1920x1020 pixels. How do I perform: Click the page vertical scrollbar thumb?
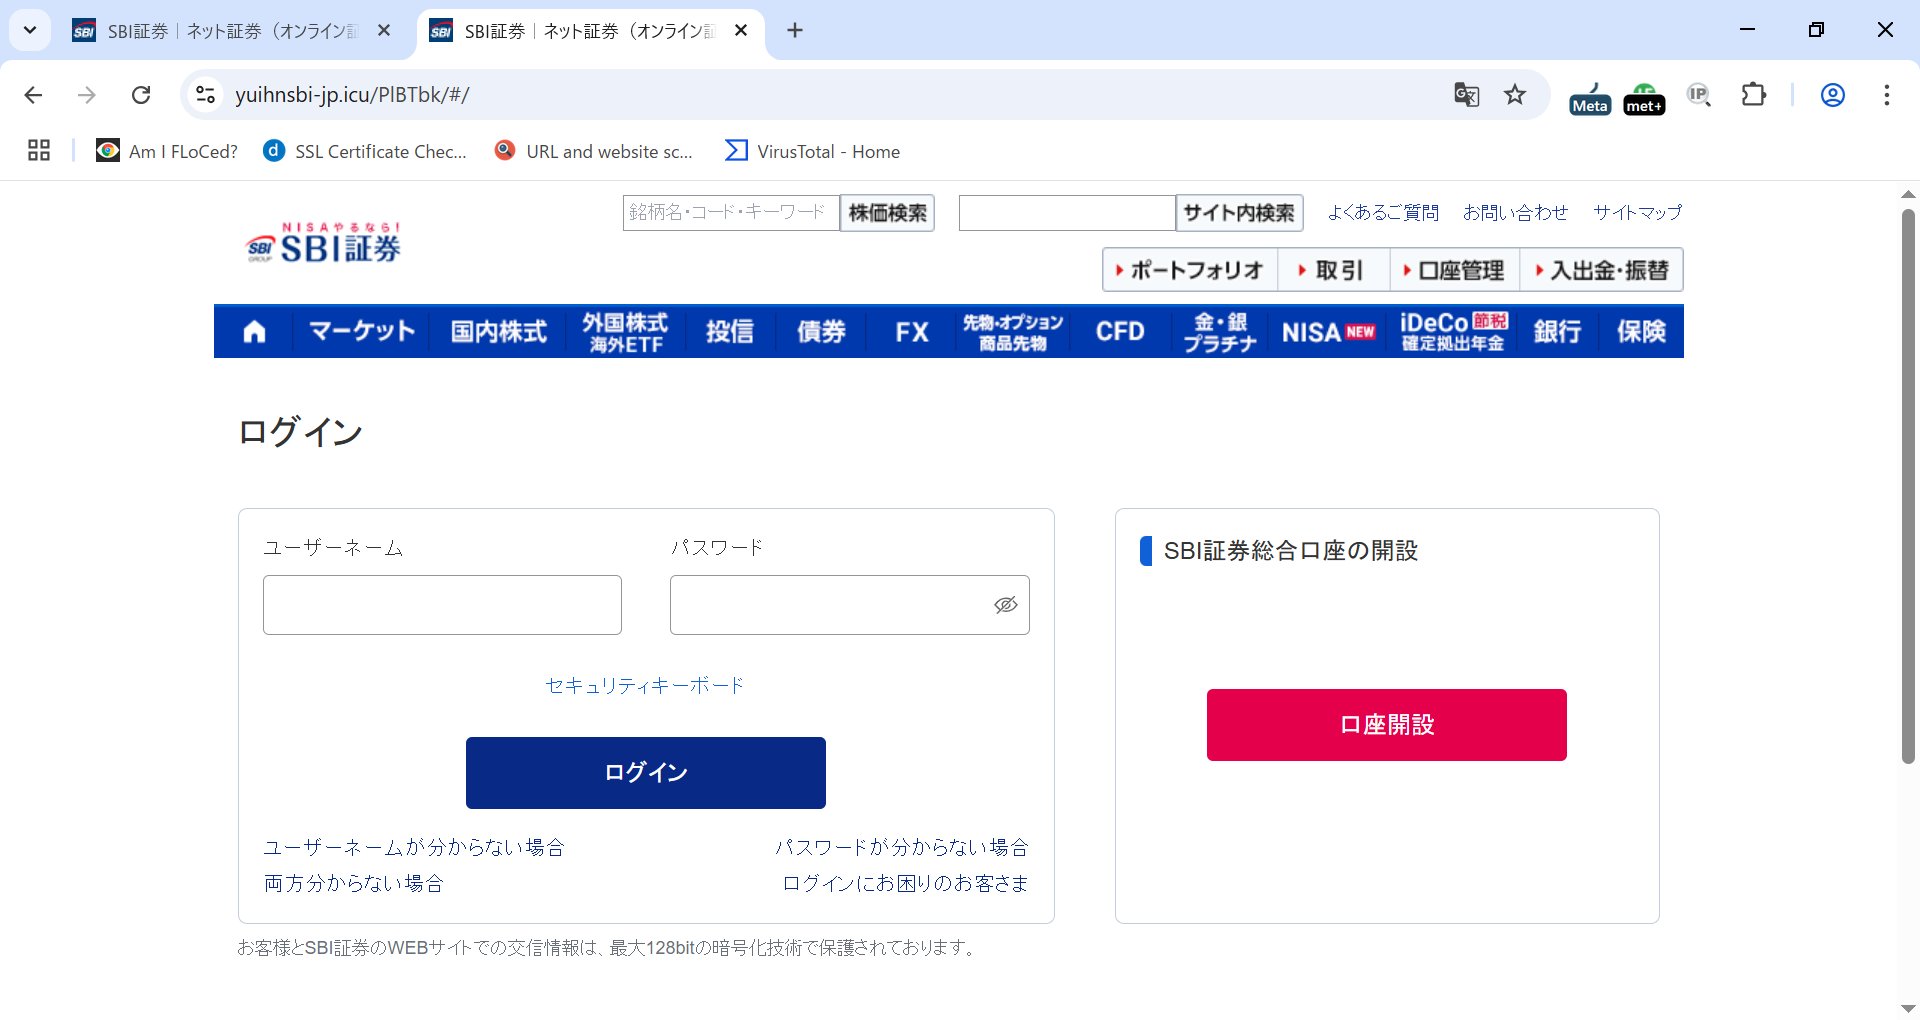[x=1908, y=487]
